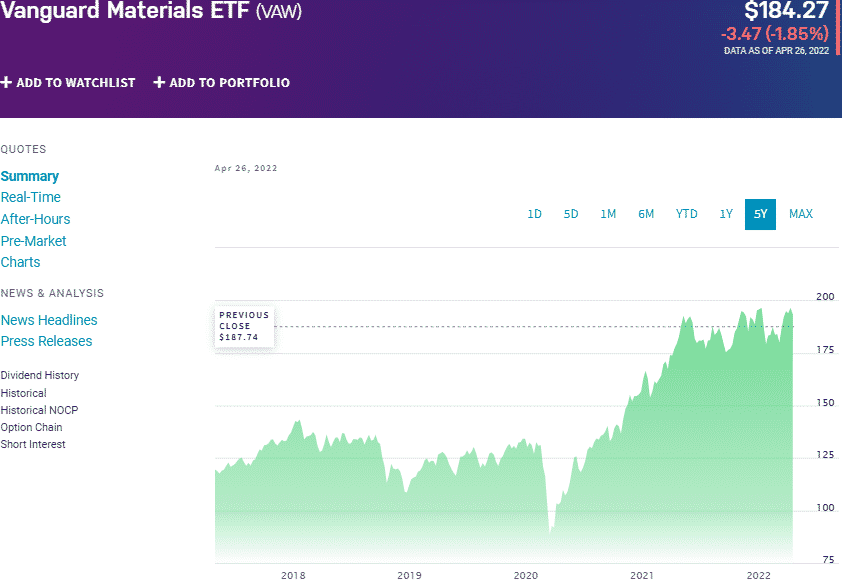Image resolution: width=842 pixels, height=584 pixels.
Task: Open the 6M chart view
Action: (x=646, y=214)
